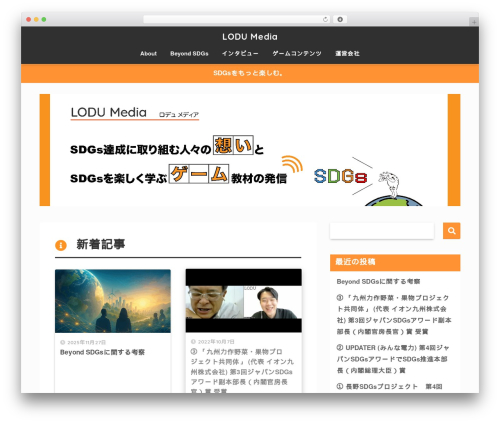Click the orange search button icon
This screenshot has height=423, width=500.
(x=451, y=231)
